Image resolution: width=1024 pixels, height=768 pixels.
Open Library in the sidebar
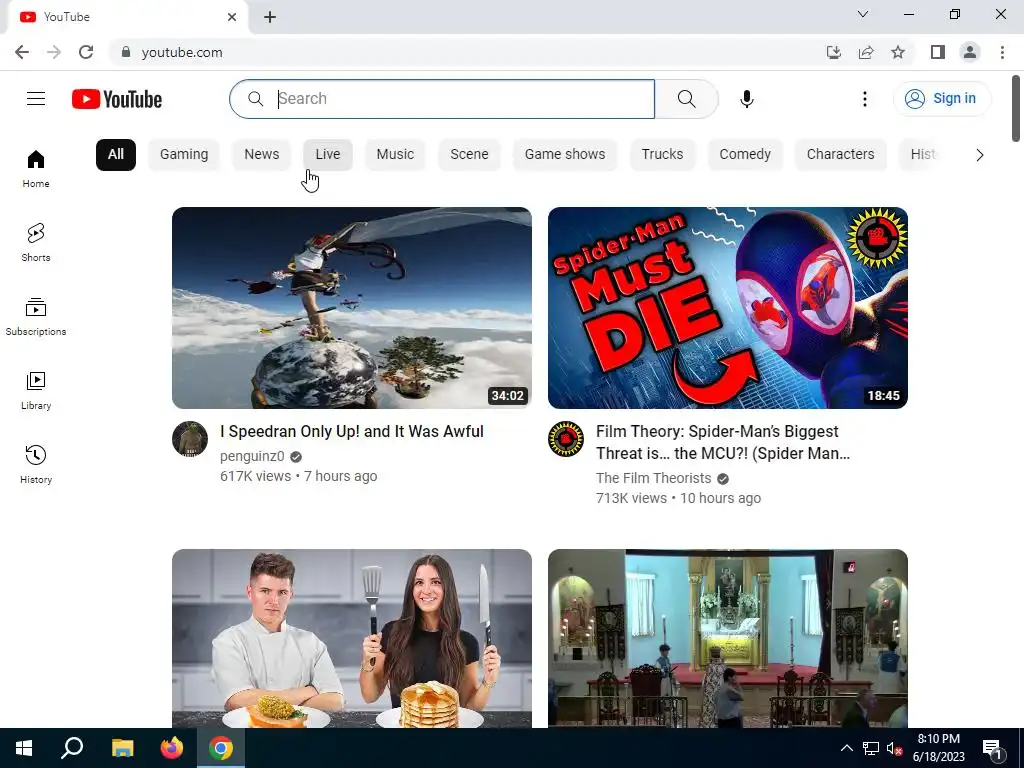(36, 391)
